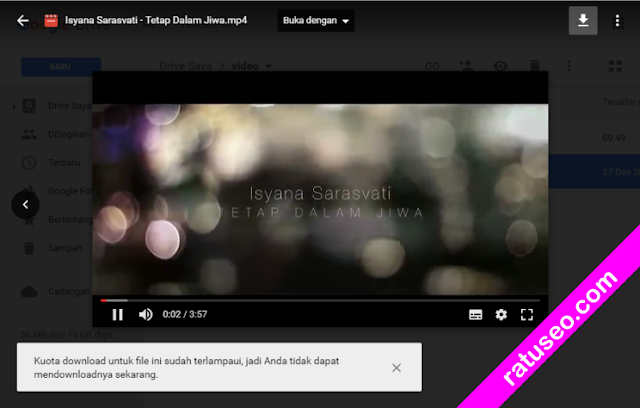Click the video frame showing Isyana Sarasvati title
The image size is (640, 408).
coord(320,200)
